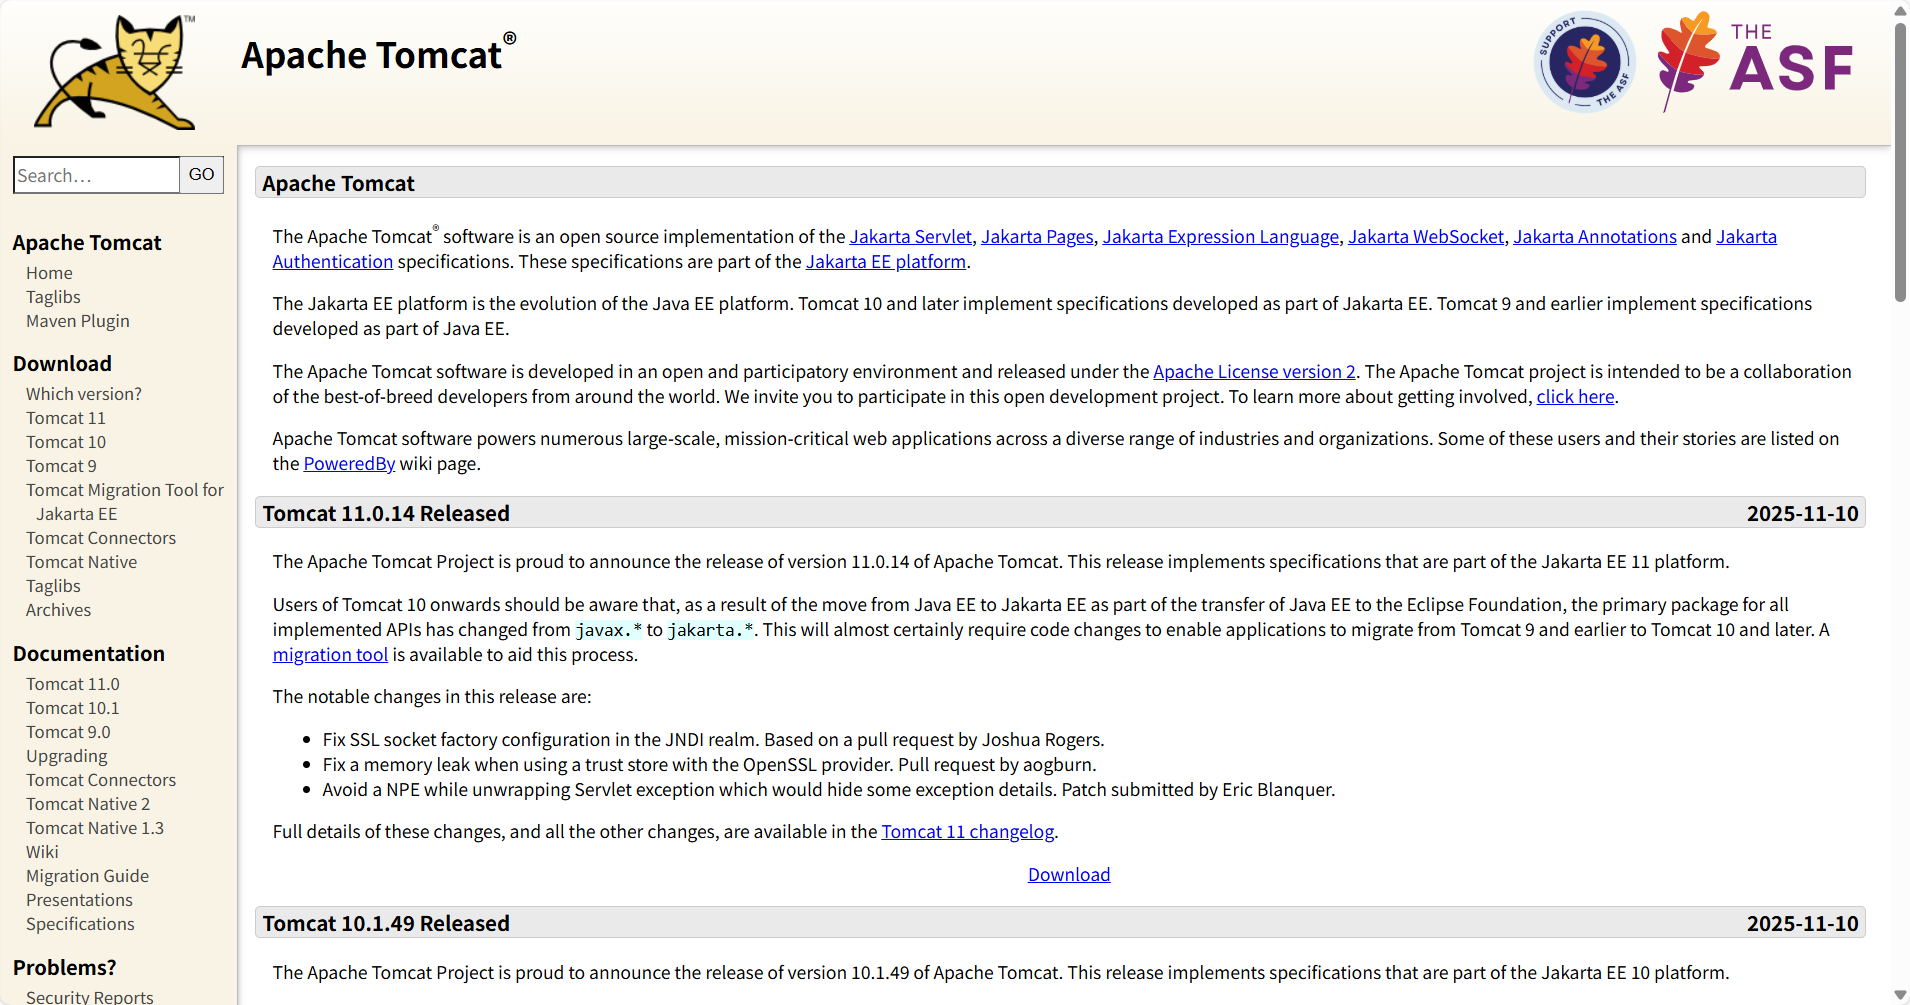The image size is (1910, 1005).
Task: Click the Documentation sidebar heading
Action: [x=89, y=654]
